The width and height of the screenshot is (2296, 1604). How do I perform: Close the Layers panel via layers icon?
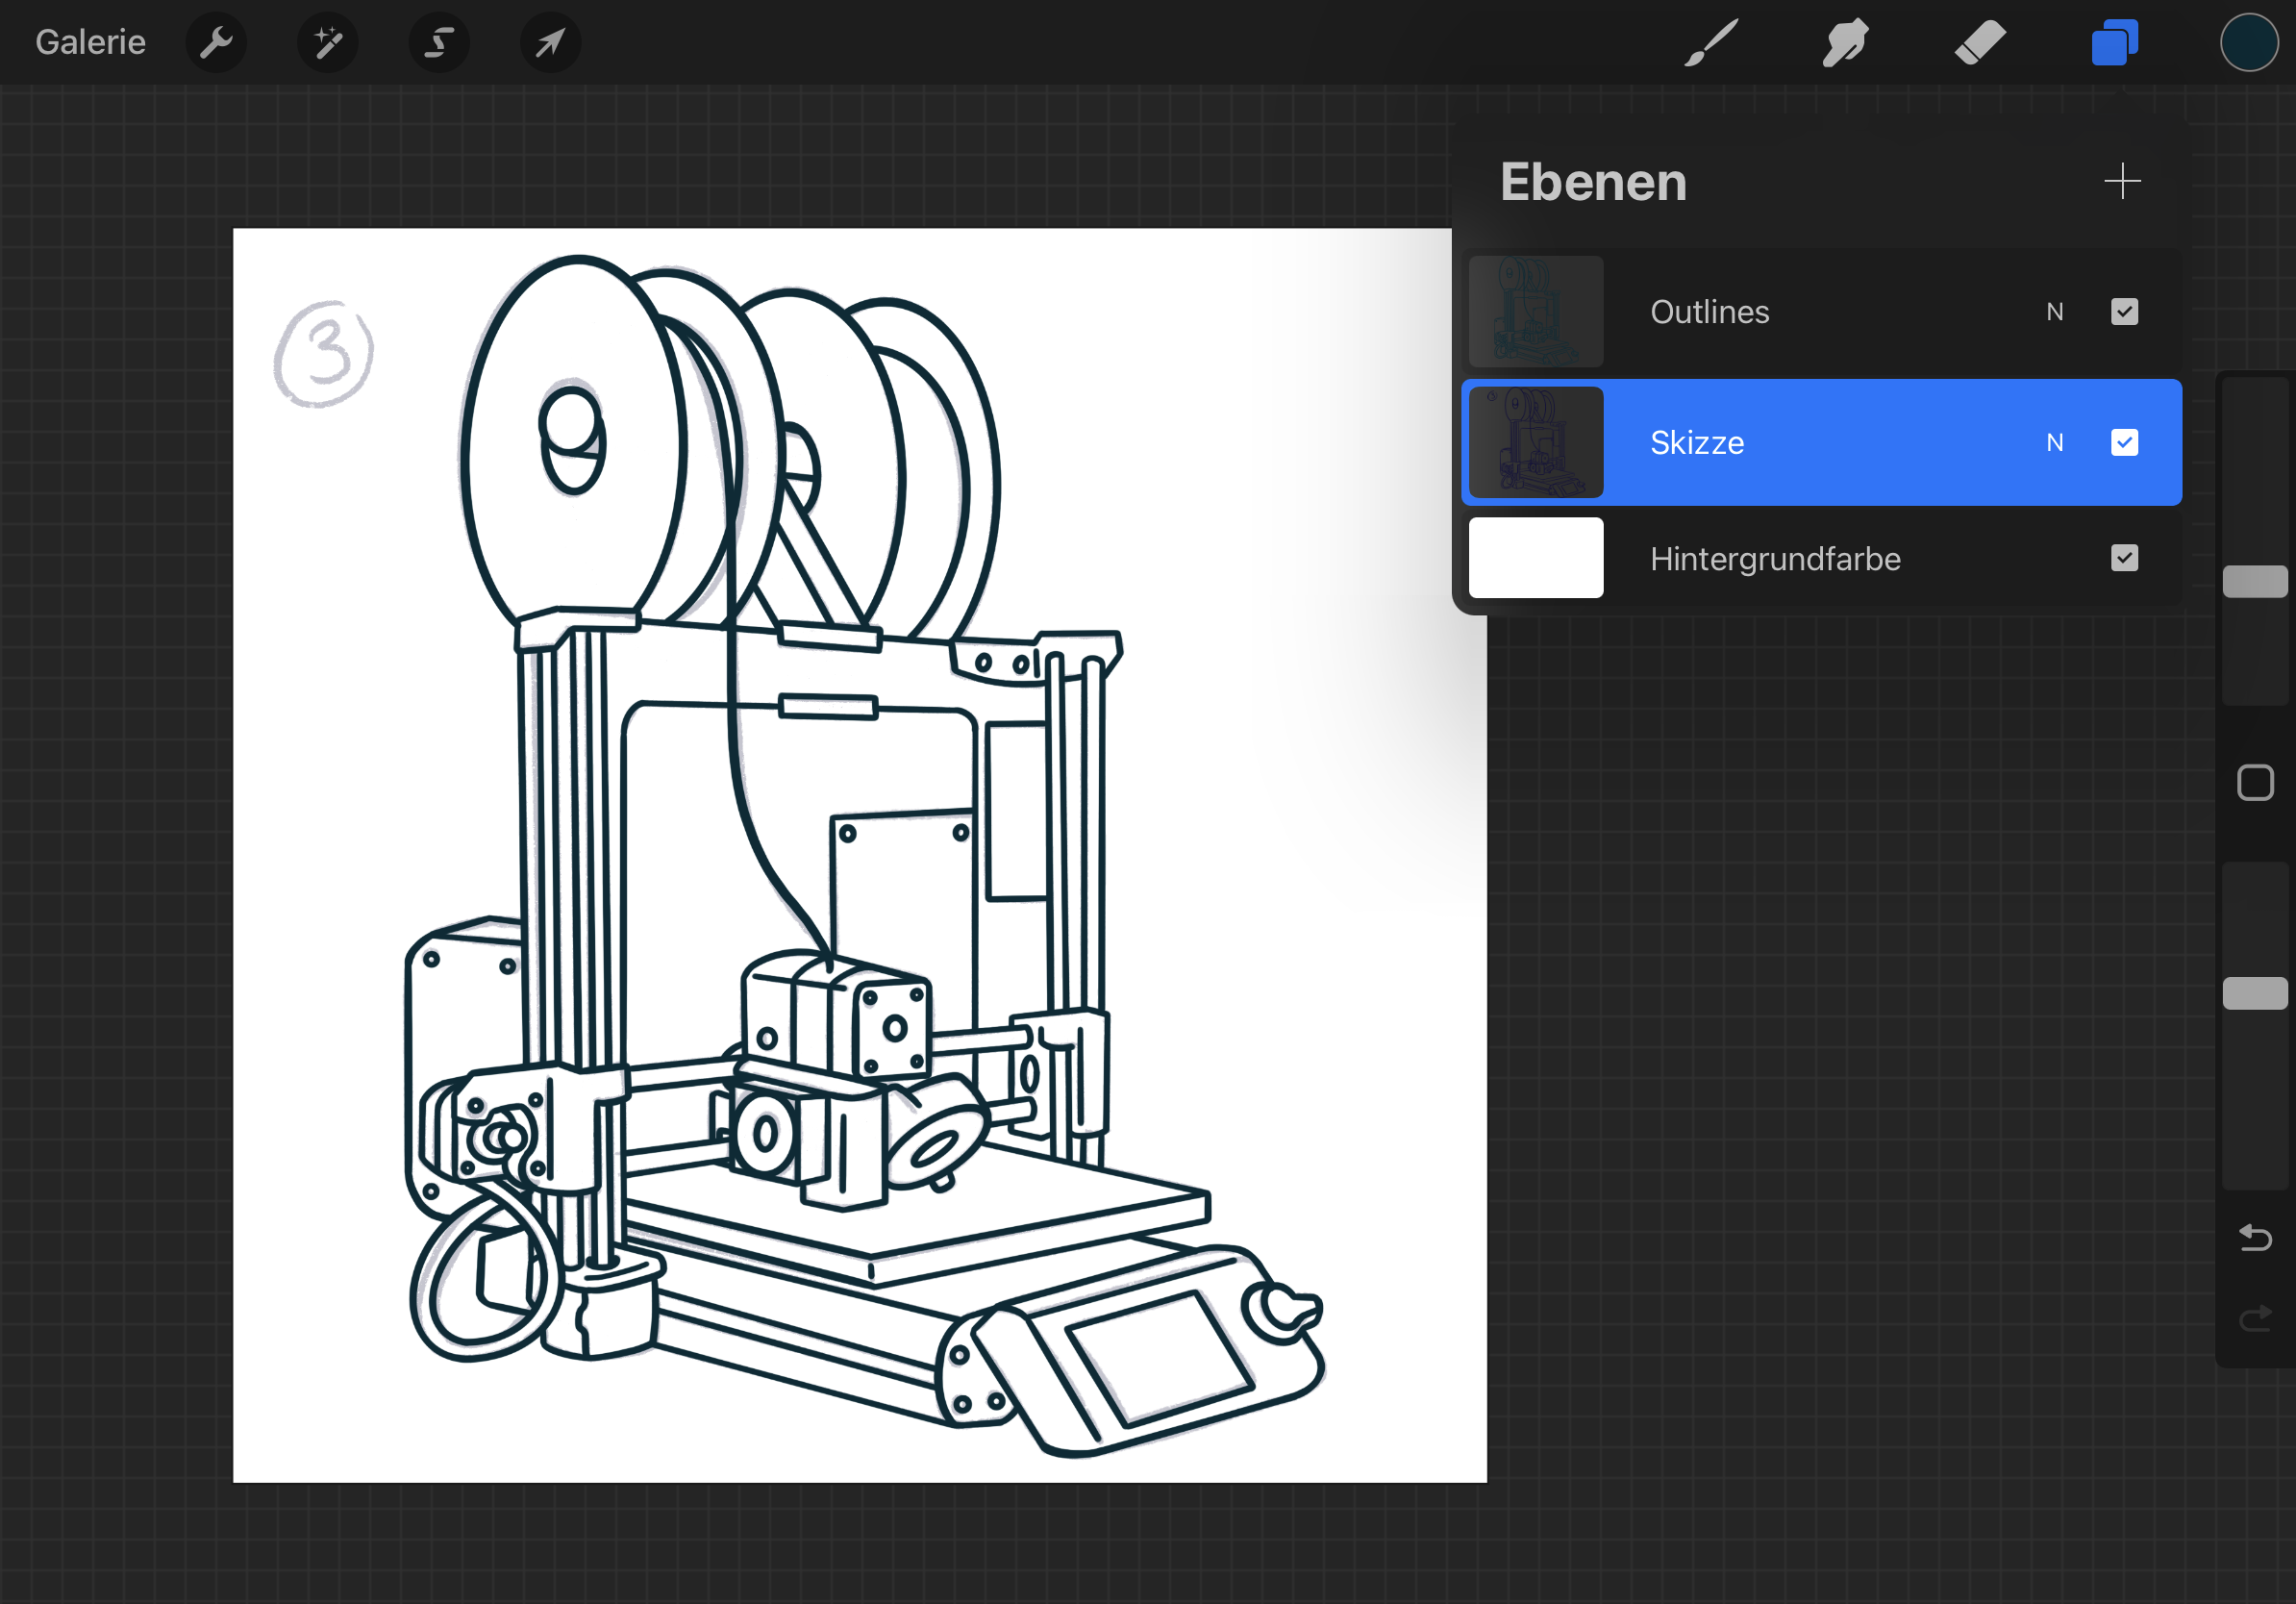[x=2114, y=43]
